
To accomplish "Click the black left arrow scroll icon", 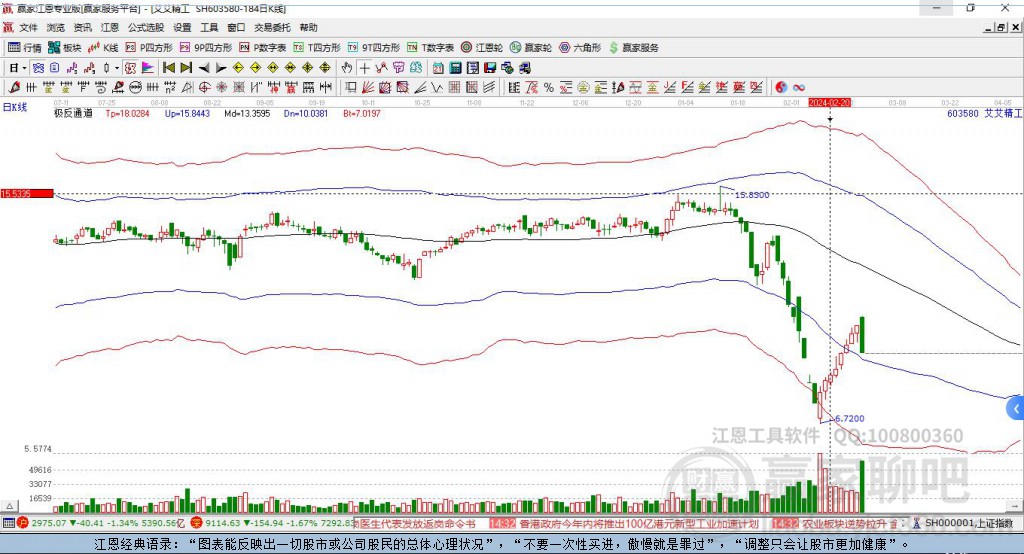I will [204, 68].
